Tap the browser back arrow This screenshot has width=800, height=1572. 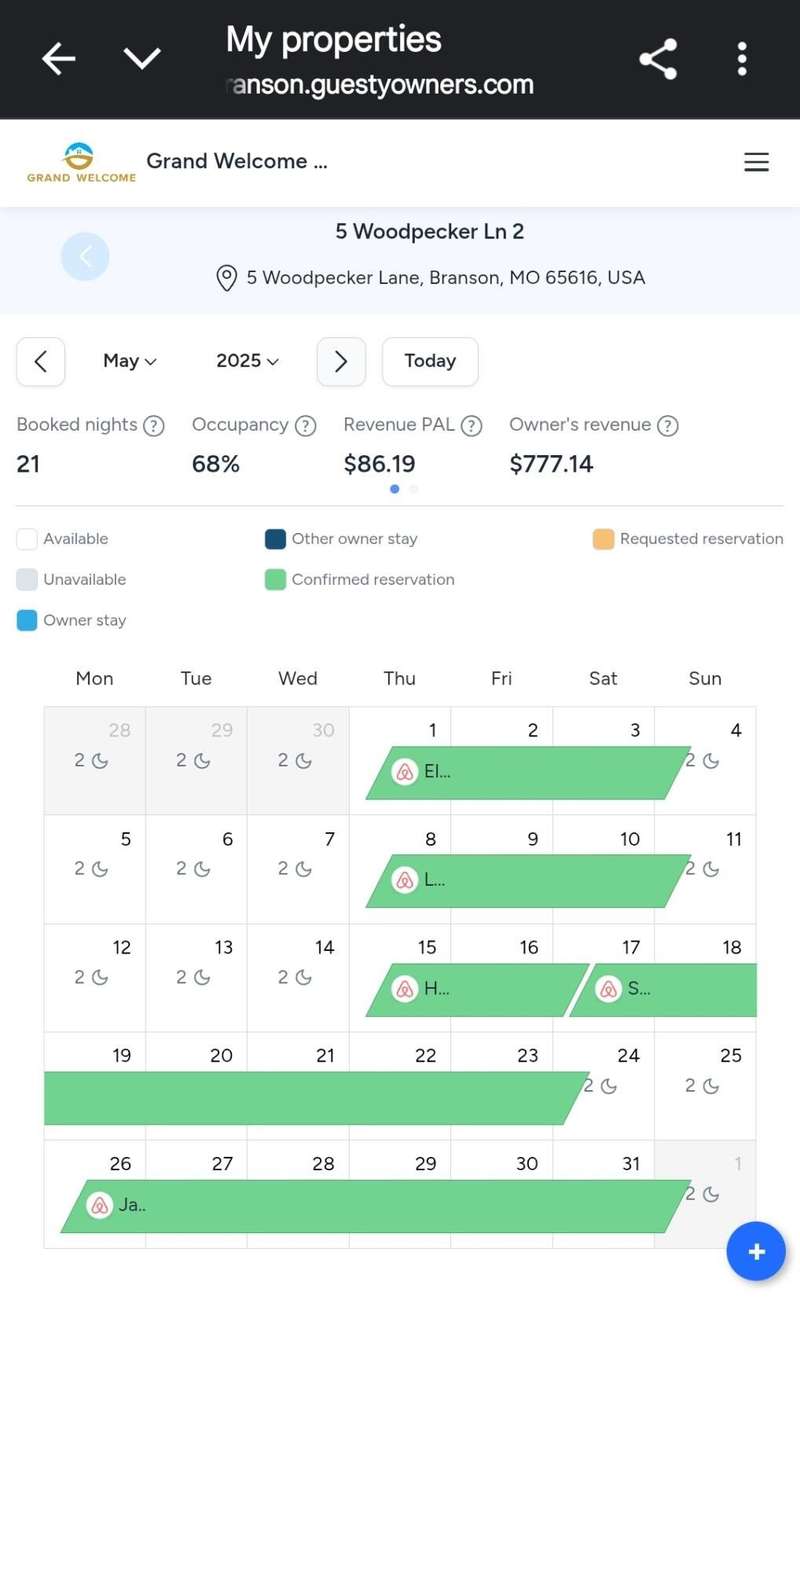[x=58, y=59]
